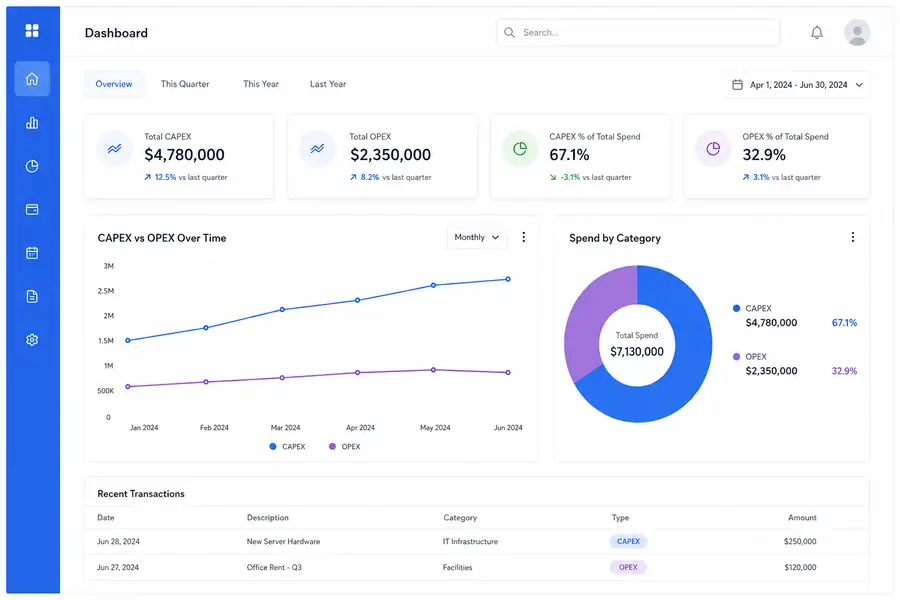Sort by the Type column header
Viewport: 900px width, 600px height.
(x=620, y=517)
